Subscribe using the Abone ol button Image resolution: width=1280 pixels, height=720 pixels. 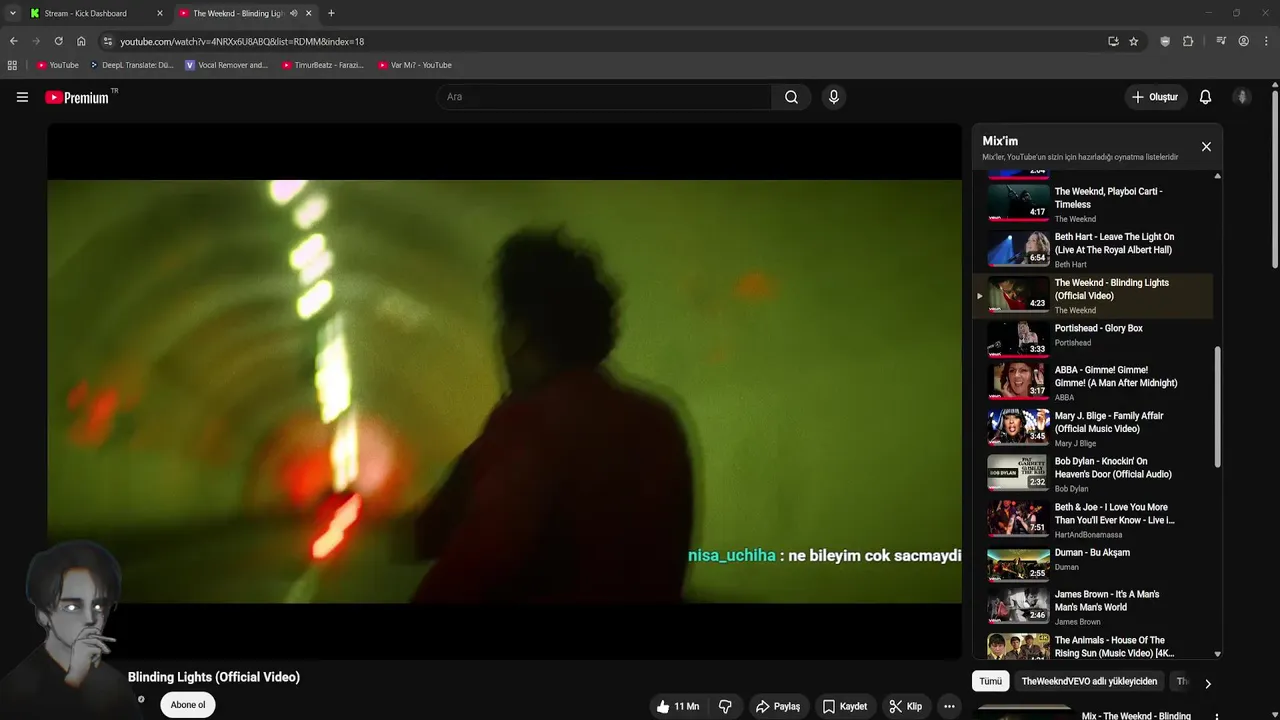(188, 705)
